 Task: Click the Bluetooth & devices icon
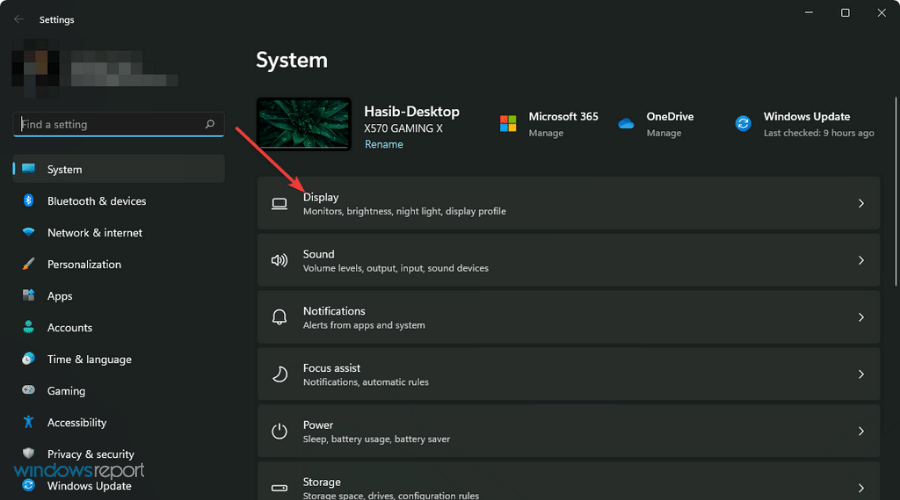[28, 201]
